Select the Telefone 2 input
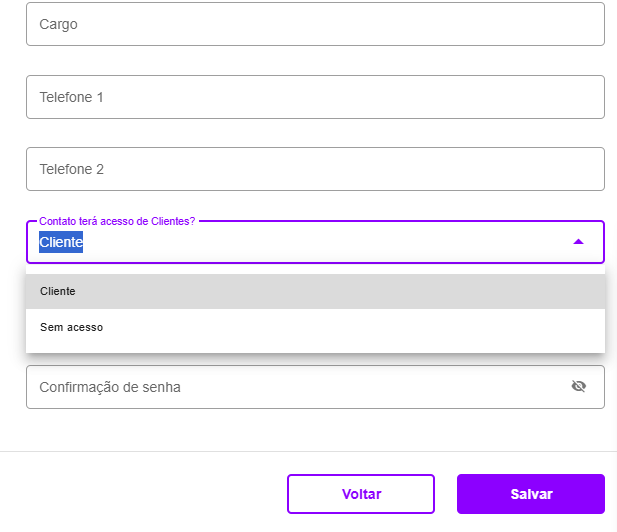This screenshot has width=617, height=532. pyautogui.click(x=315, y=169)
